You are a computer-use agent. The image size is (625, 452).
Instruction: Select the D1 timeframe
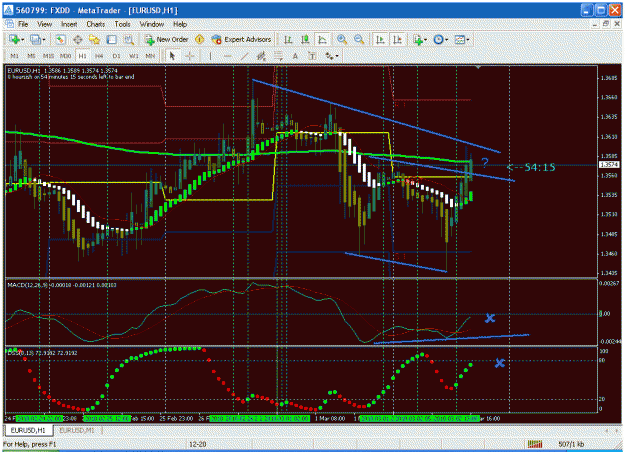click(116, 56)
